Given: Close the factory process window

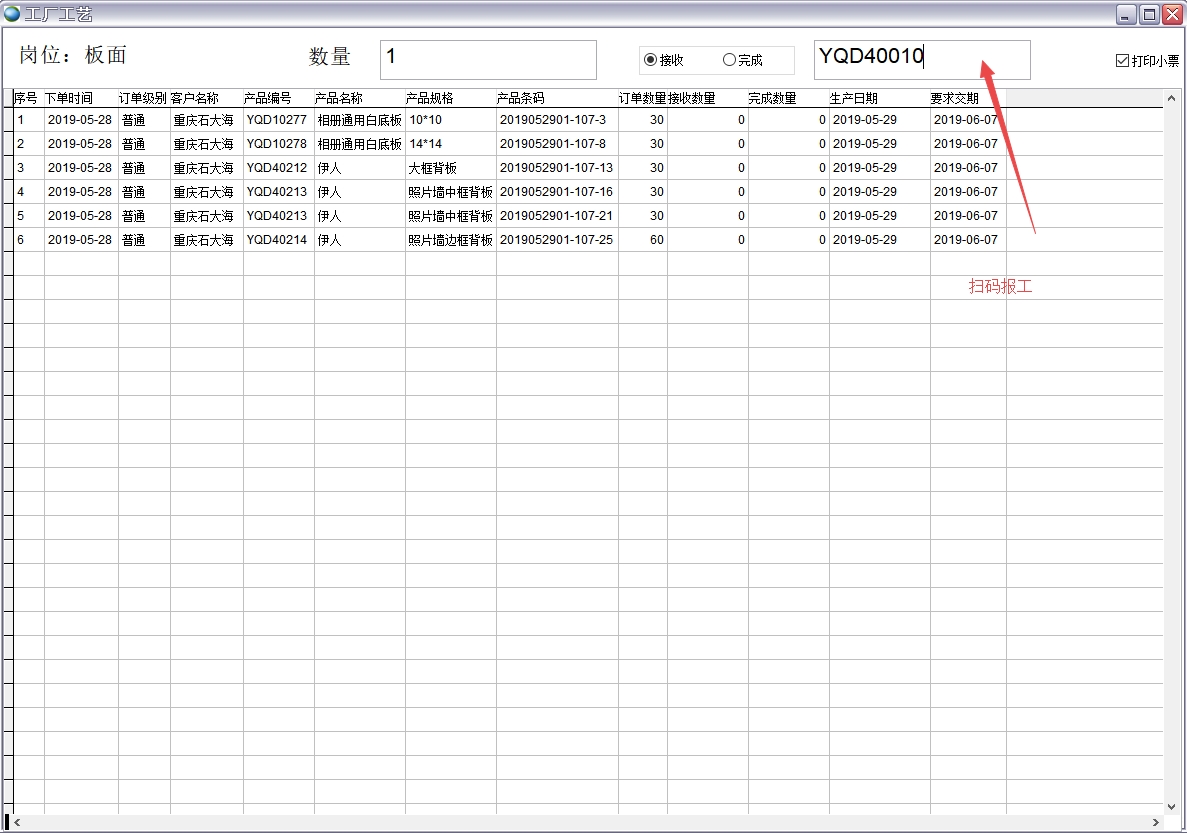Looking at the screenshot, I should 1171,14.
